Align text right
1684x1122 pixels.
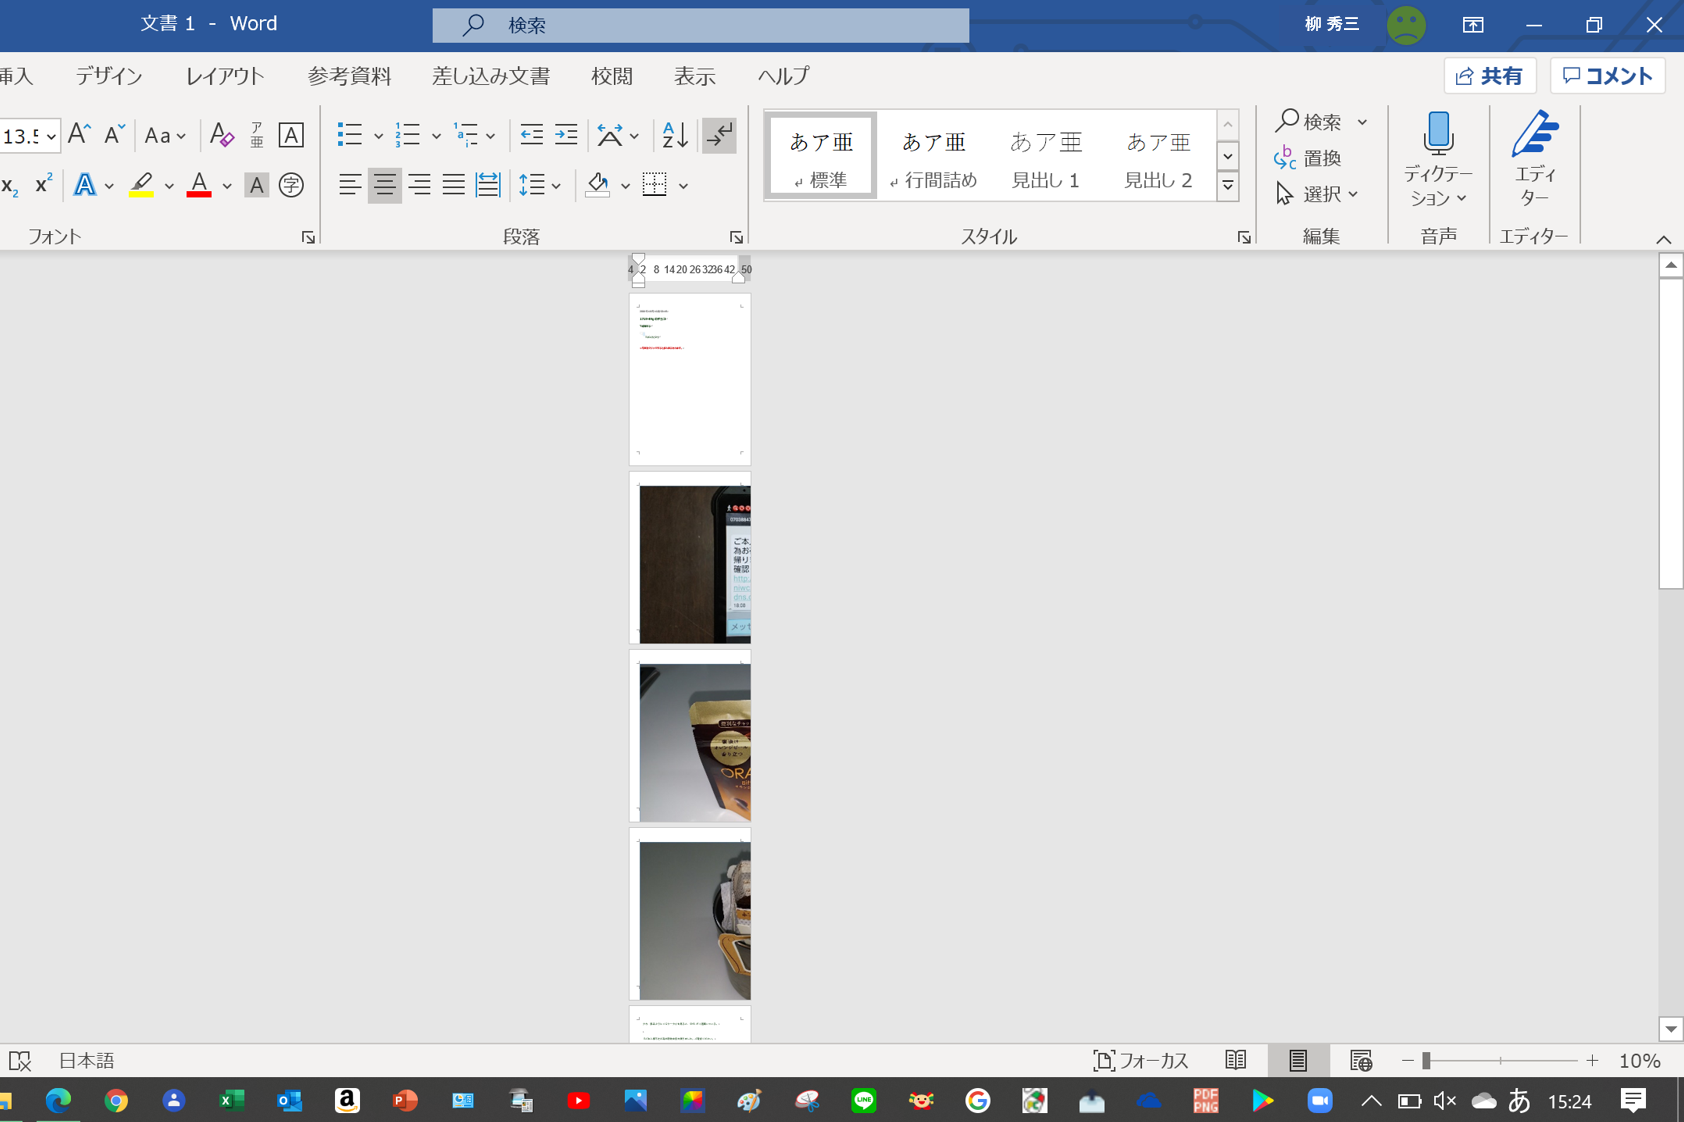pos(419,185)
